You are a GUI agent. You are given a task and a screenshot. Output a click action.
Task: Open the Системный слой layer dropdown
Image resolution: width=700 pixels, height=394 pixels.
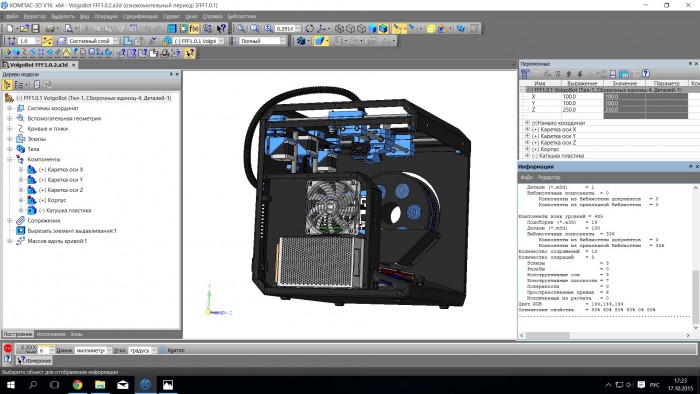coord(116,41)
